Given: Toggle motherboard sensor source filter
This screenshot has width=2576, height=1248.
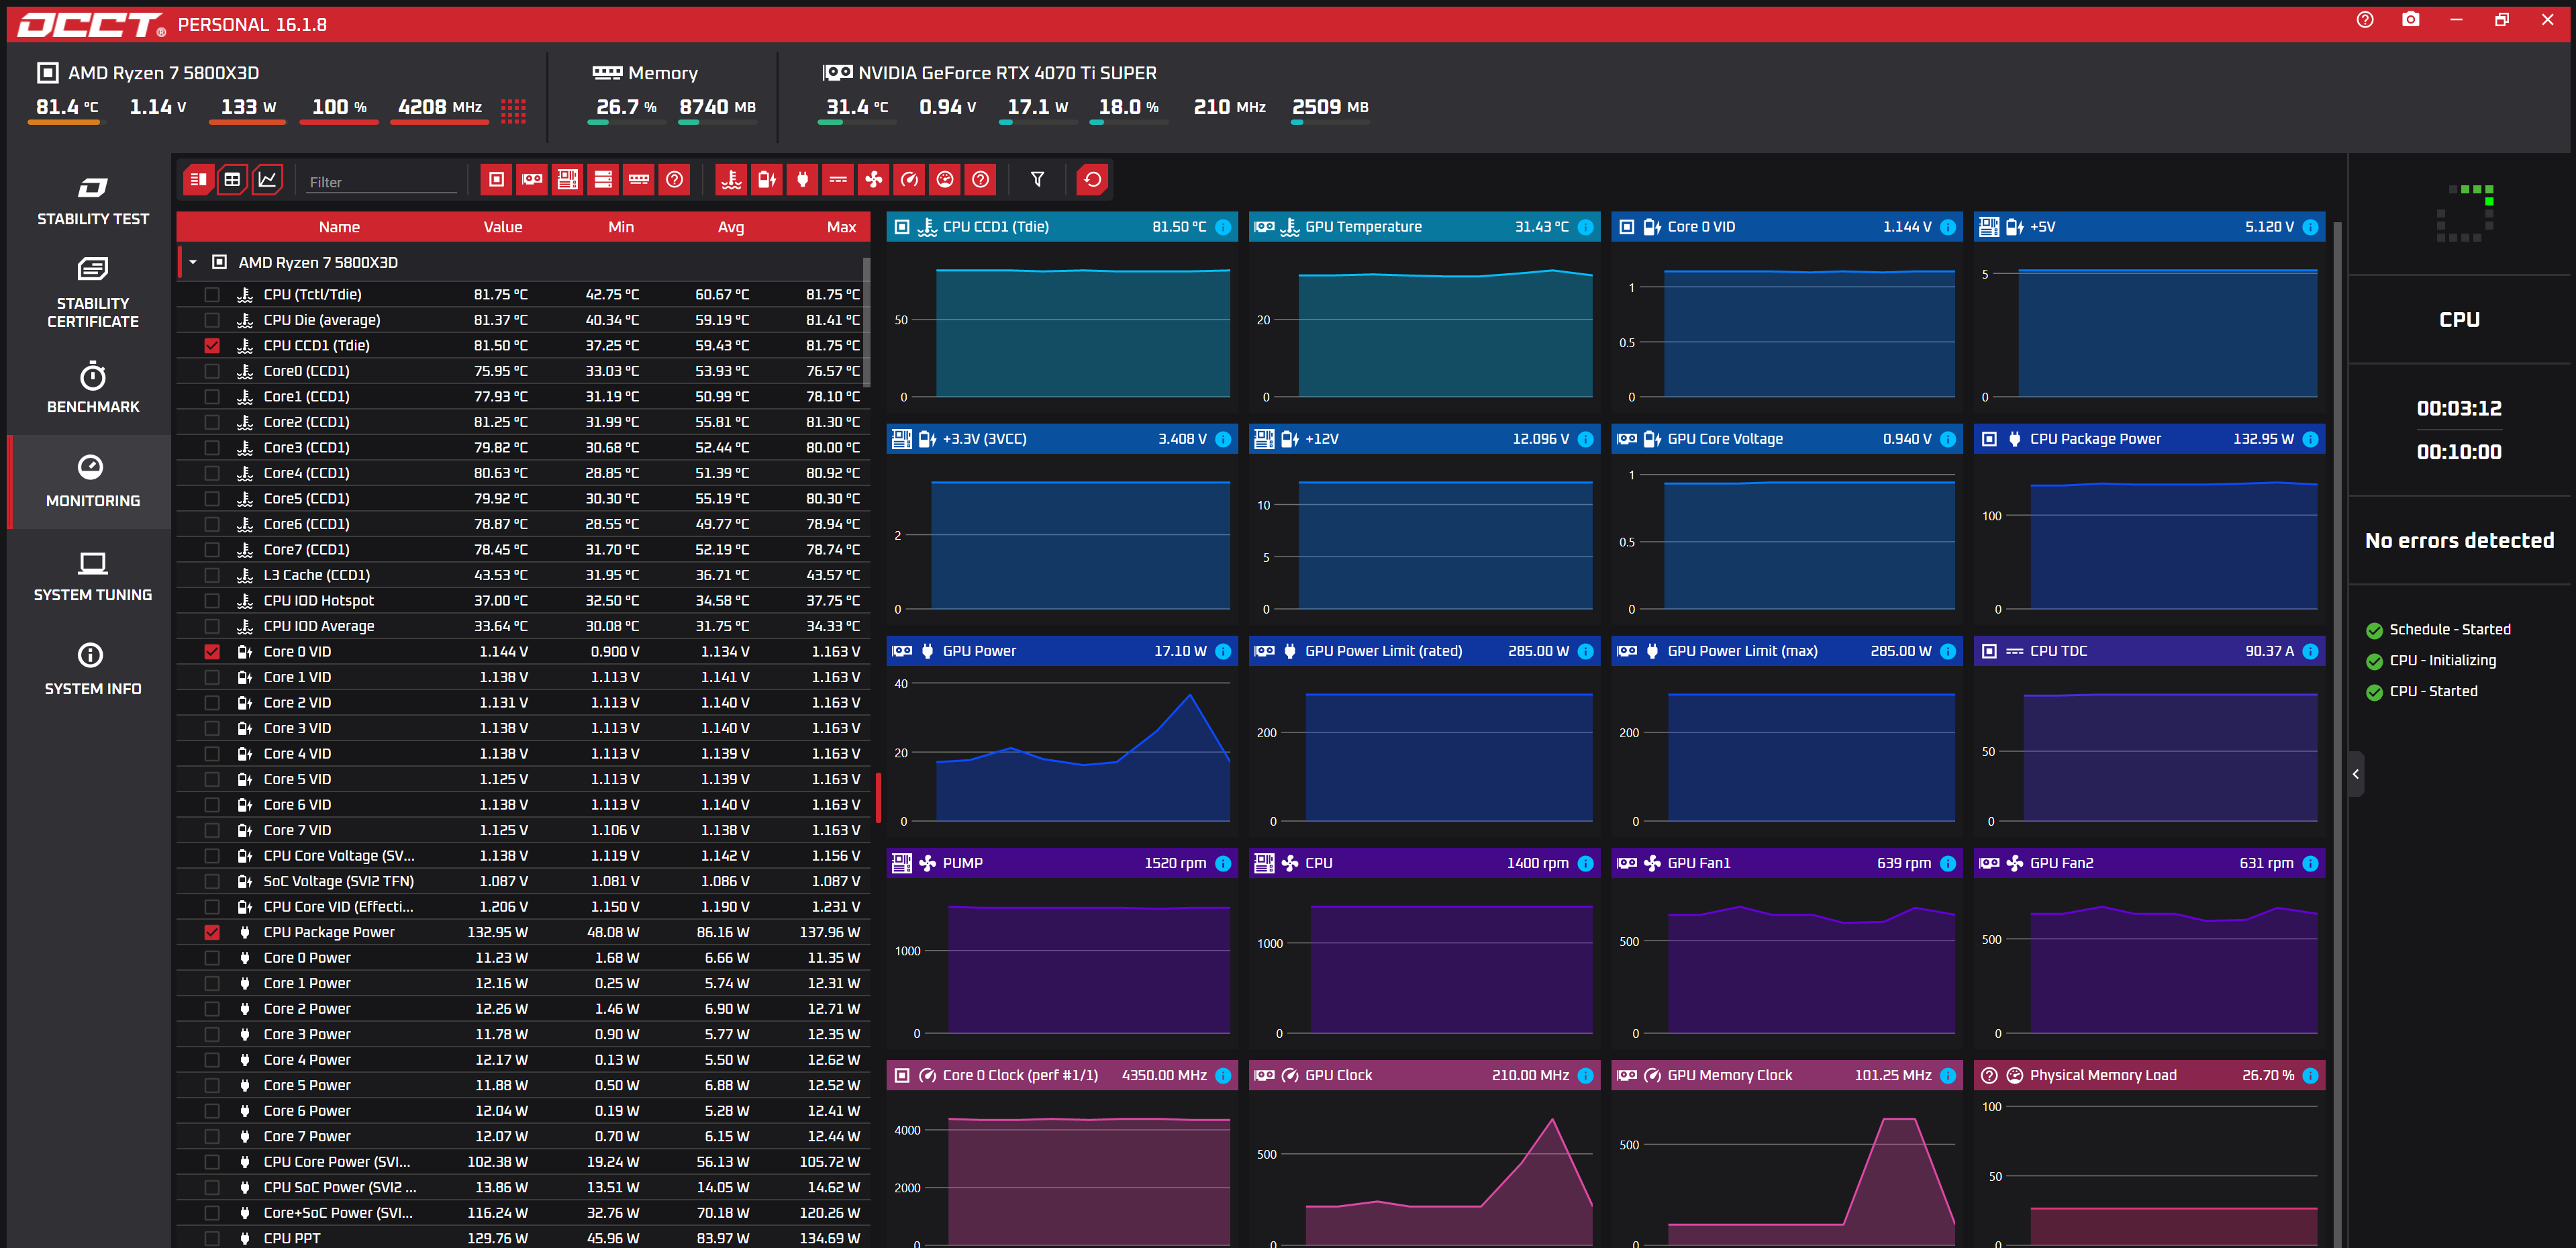Looking at the screenshot, I should [568, 180].
